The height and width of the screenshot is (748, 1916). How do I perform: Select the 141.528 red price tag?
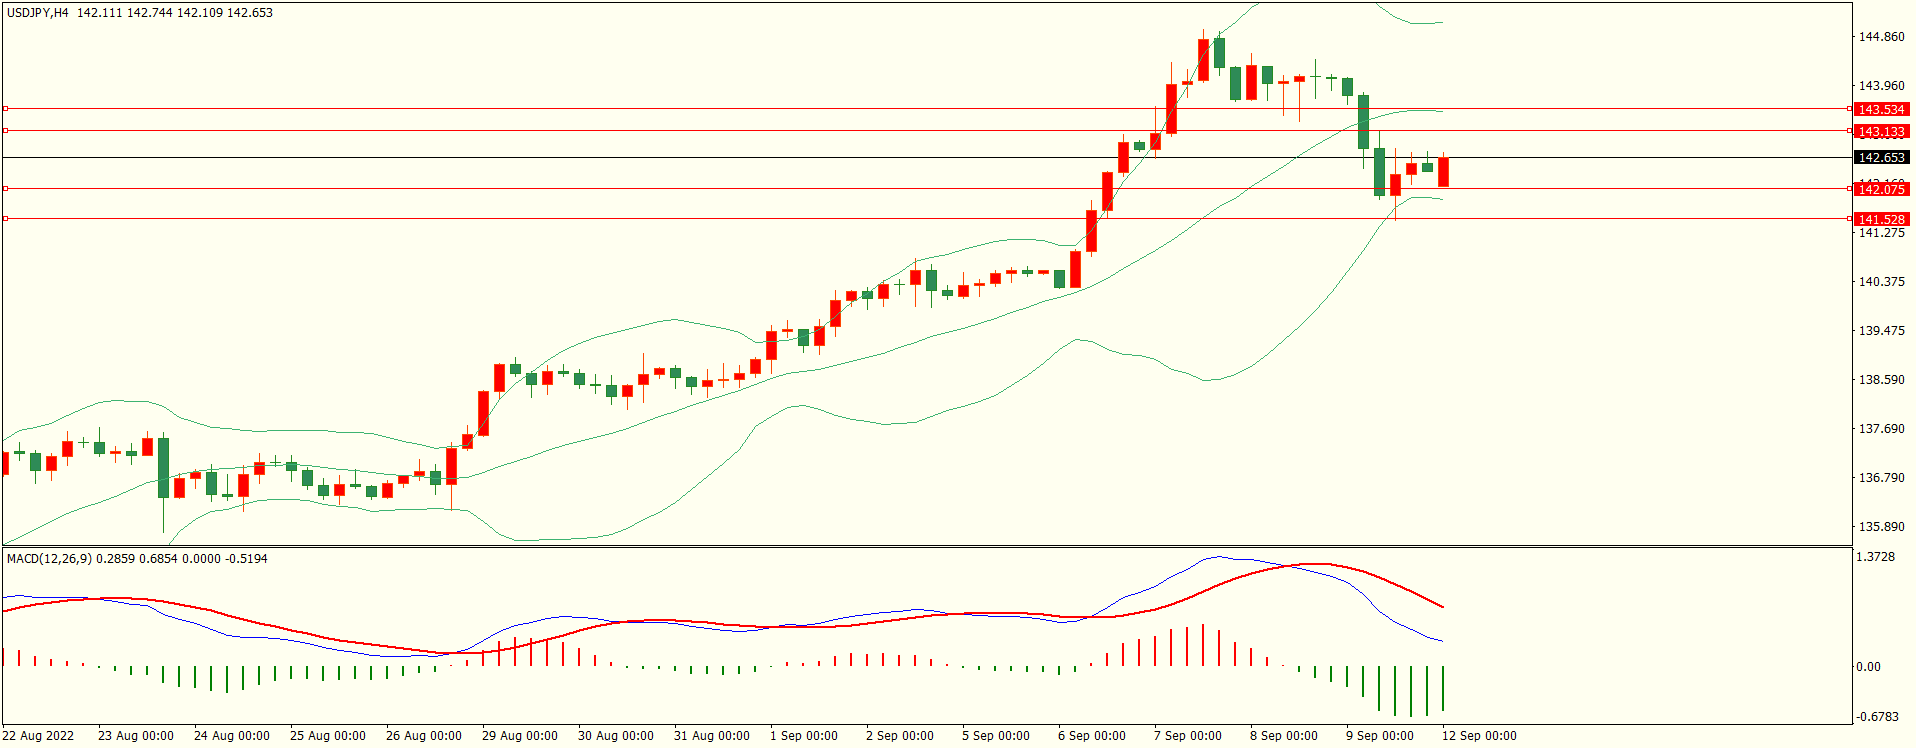tap(1881, 219)
